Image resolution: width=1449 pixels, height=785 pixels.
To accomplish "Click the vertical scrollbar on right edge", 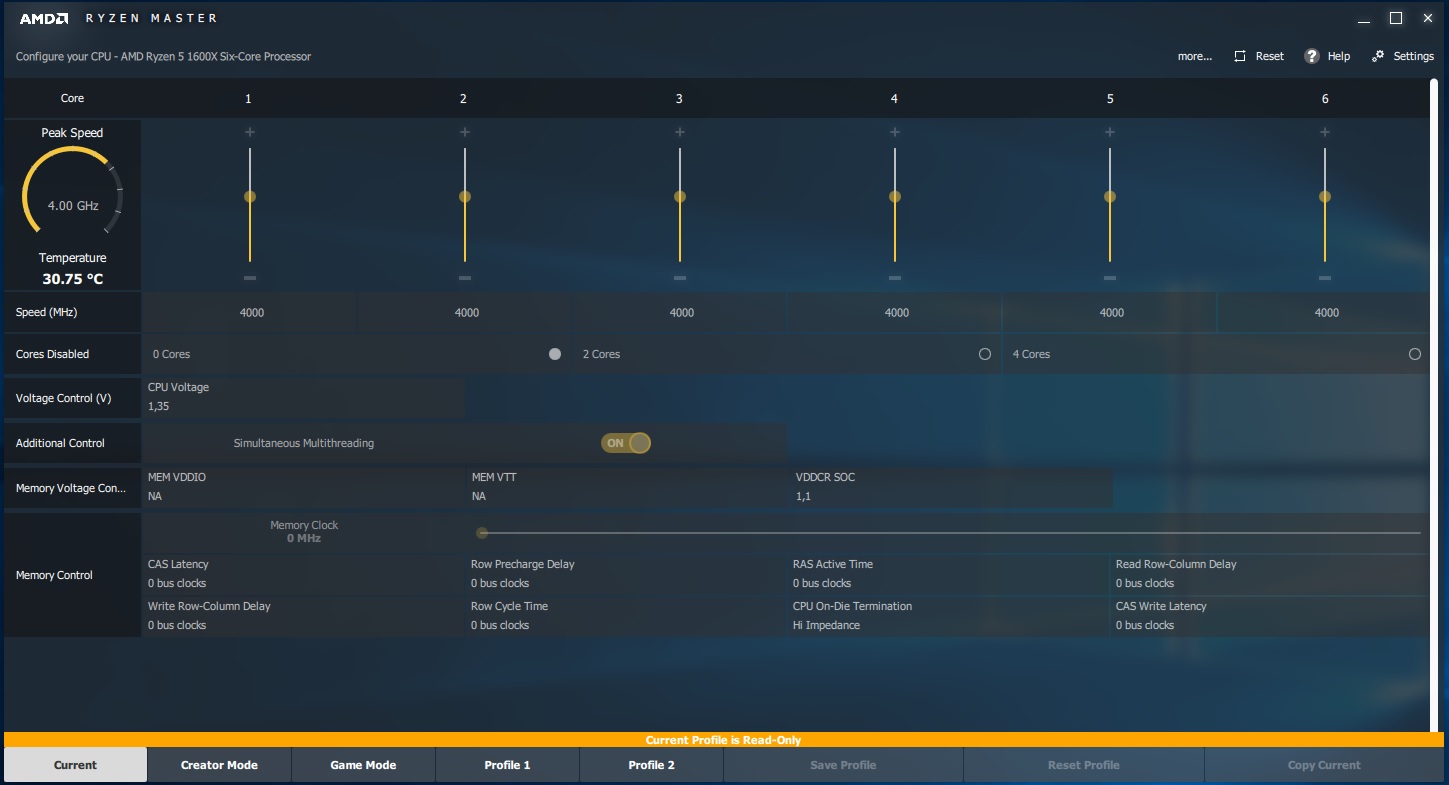I will click(x=1434, y=405).
